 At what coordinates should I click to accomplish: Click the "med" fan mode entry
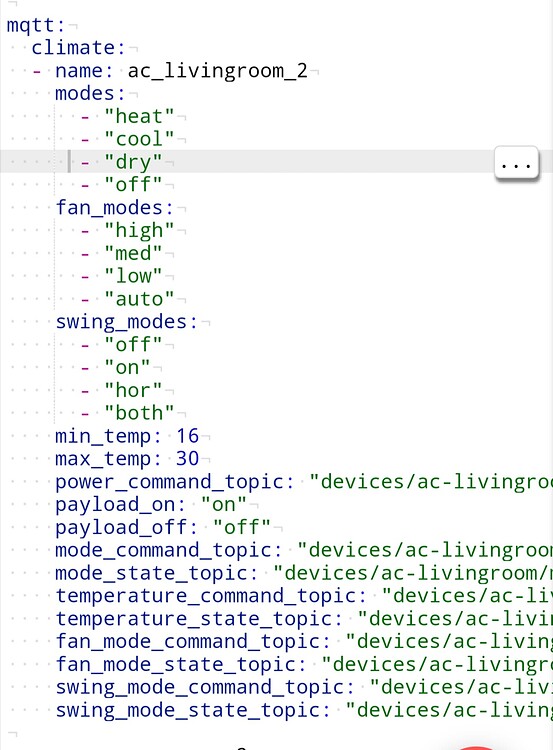133,253
